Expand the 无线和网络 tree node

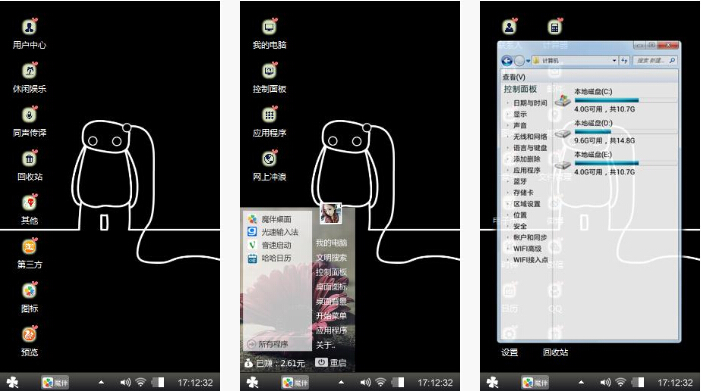coord(508,136)
